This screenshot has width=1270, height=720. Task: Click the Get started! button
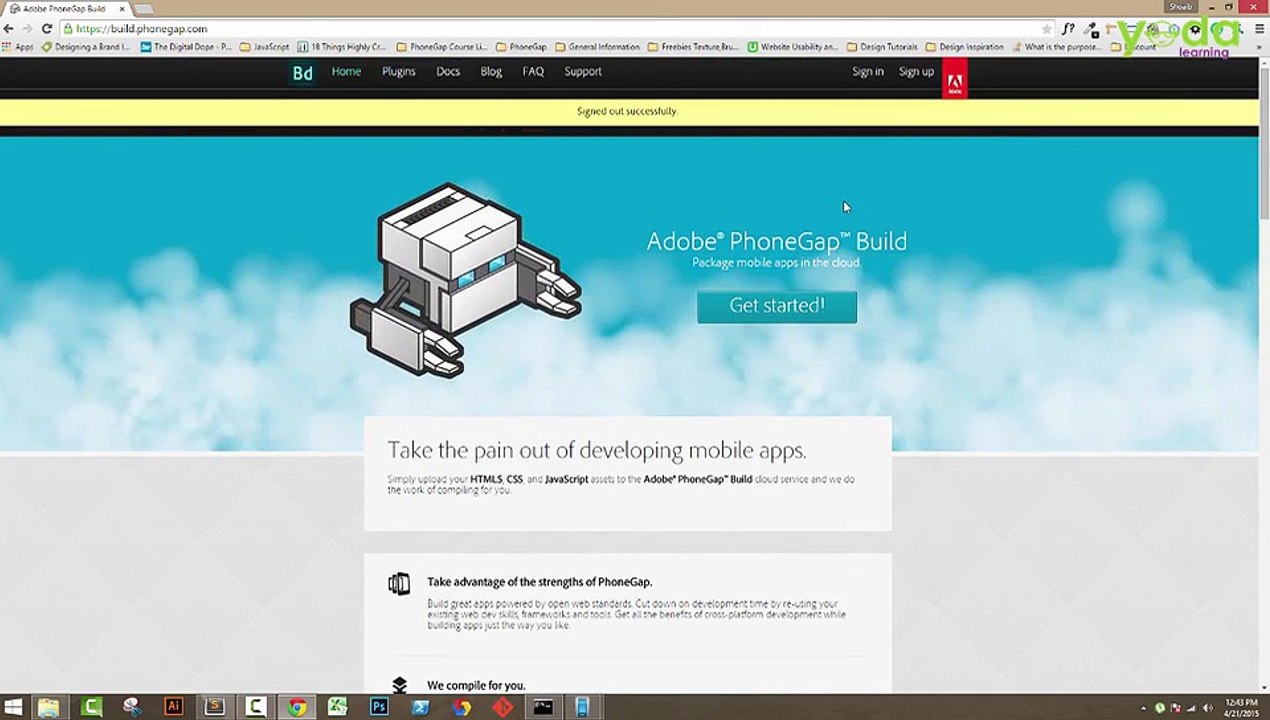[x=777, y=306]
